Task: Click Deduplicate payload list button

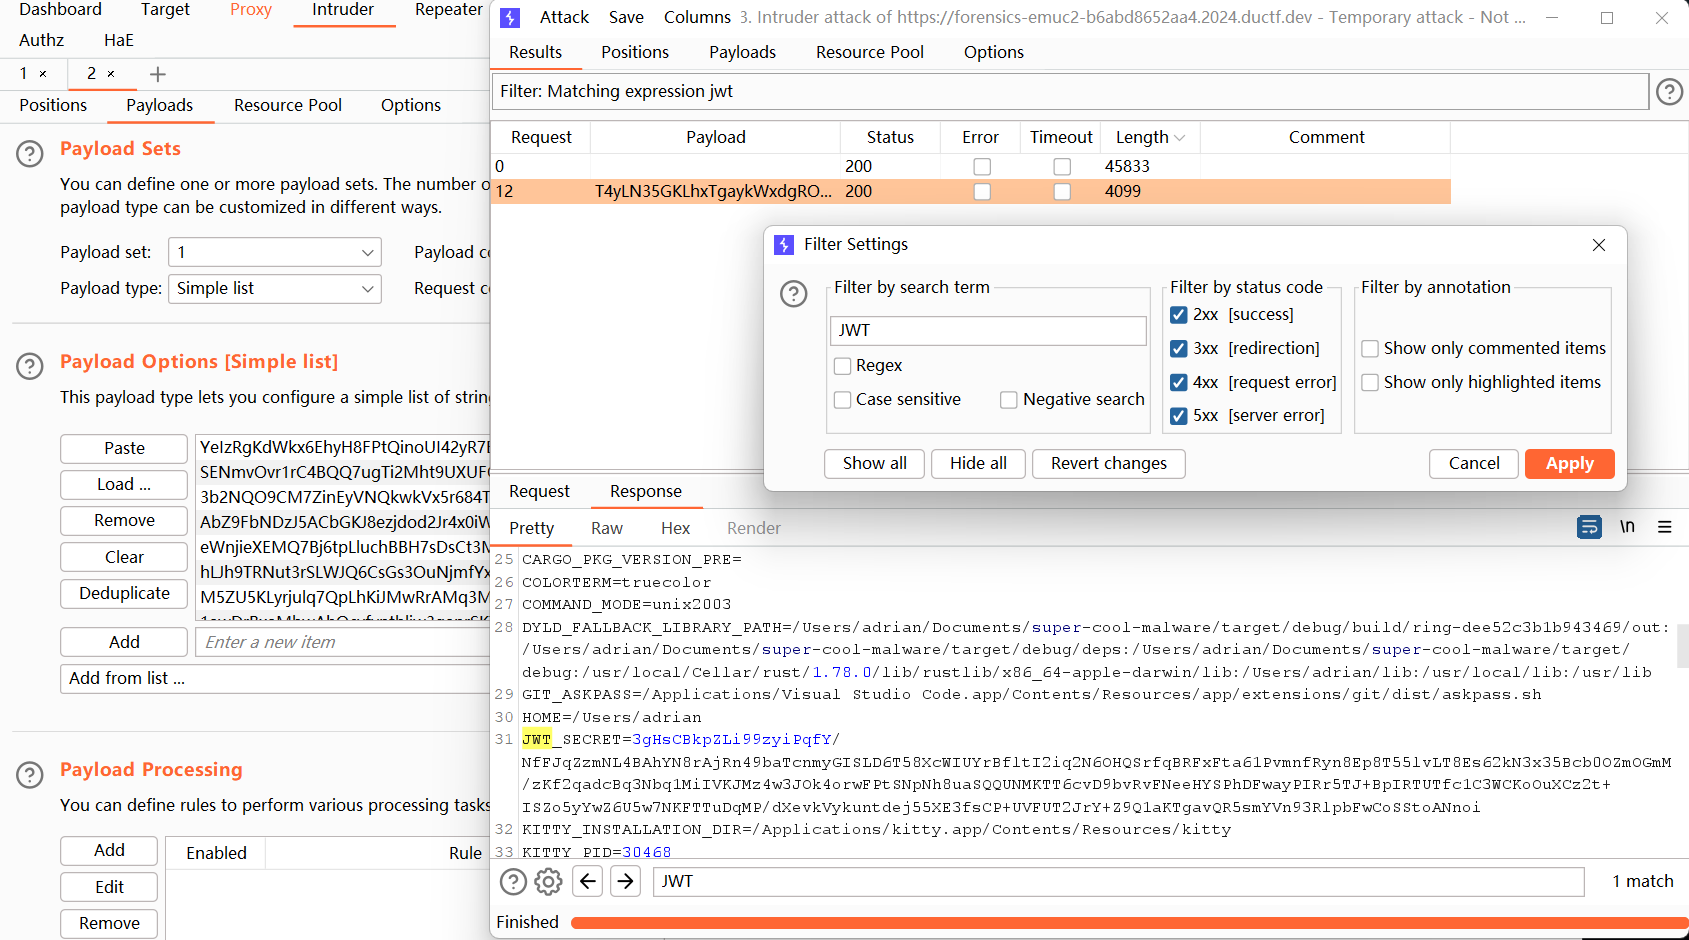Action: point(124,594)
